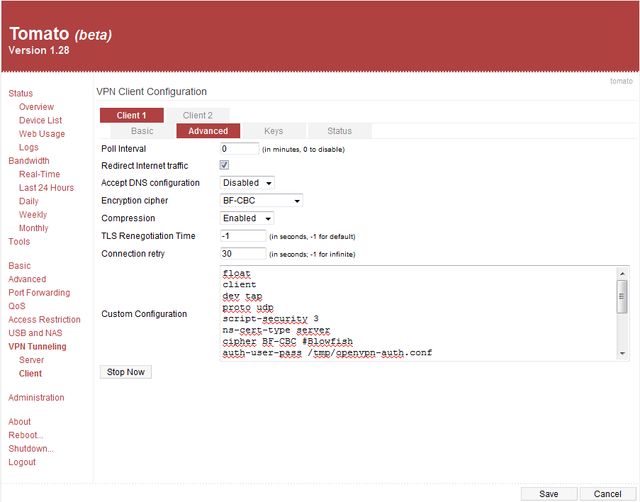The width and height of the screenshot is (640, 502).
Task: Open Accept DNS configuration dropdown
Action: pos(247,183)
